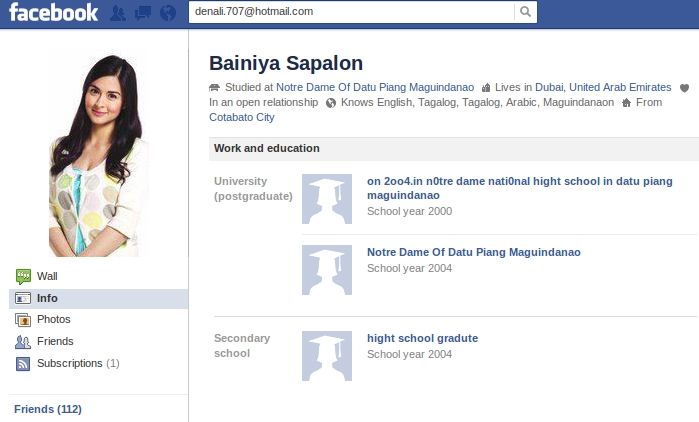Open messages icon in top bar

[x=143, y=13]
